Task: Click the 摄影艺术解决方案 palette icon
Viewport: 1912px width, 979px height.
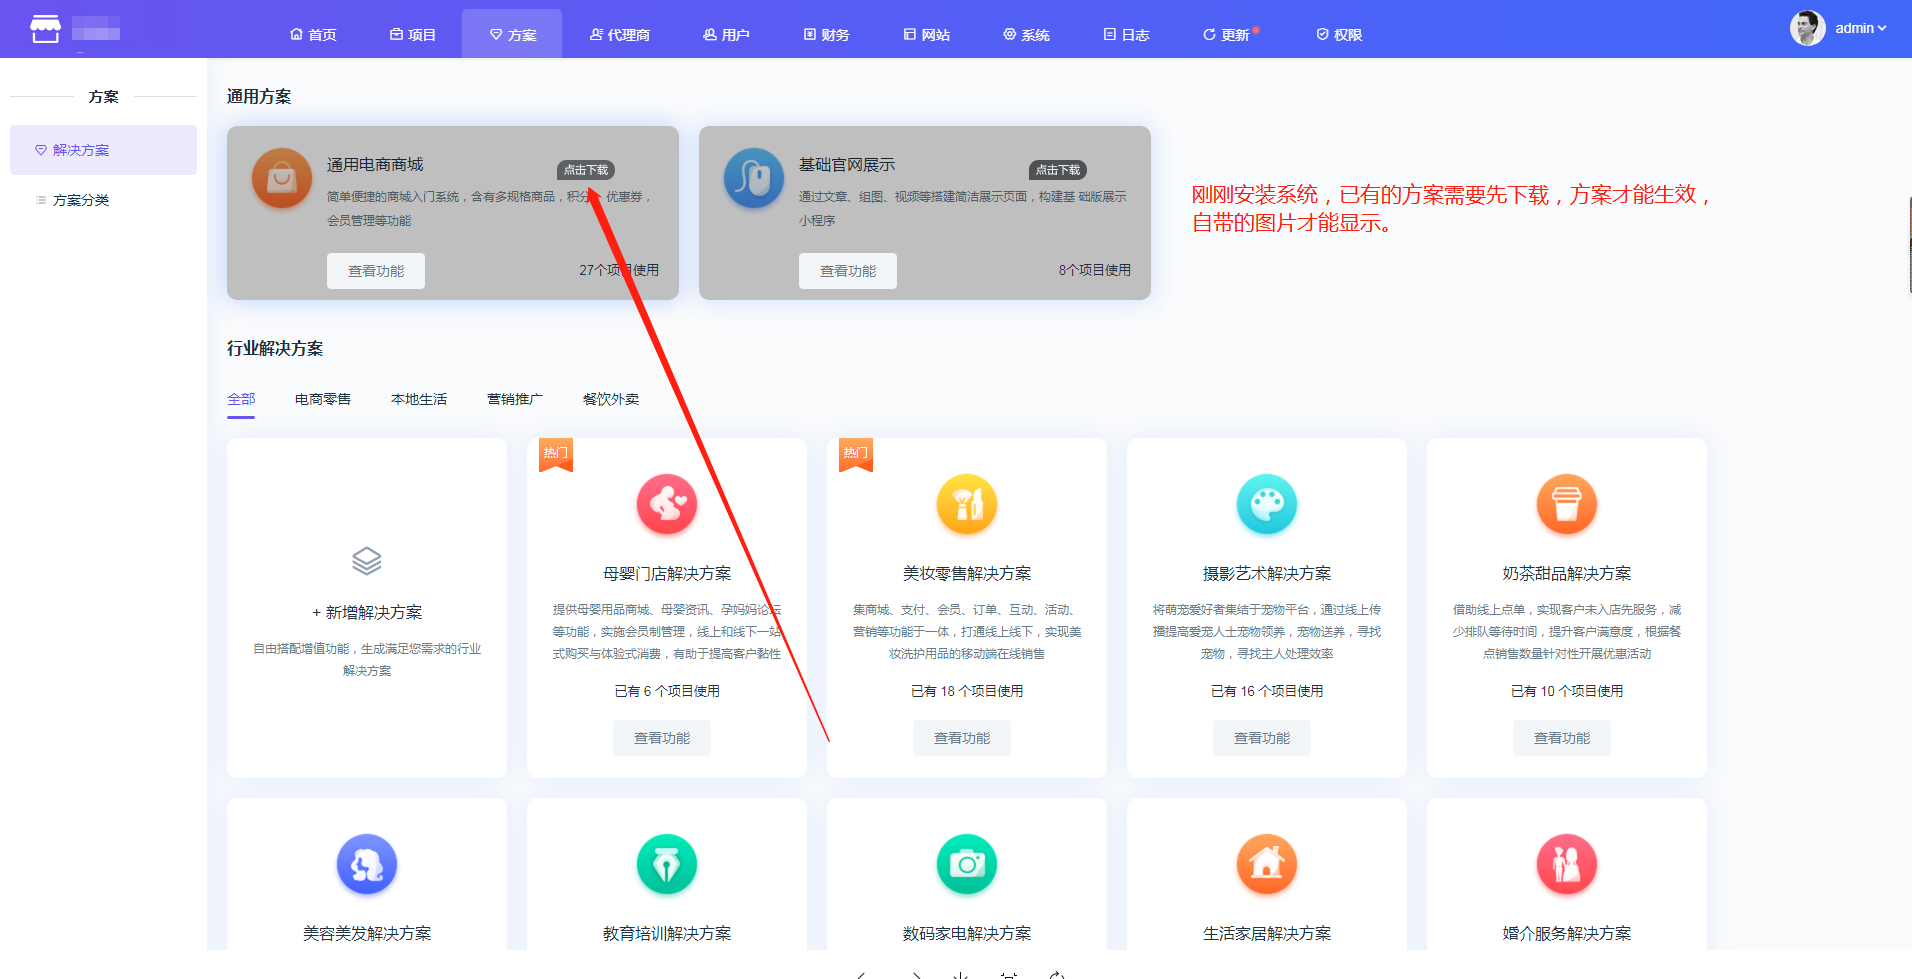Action: [1267, 504]
